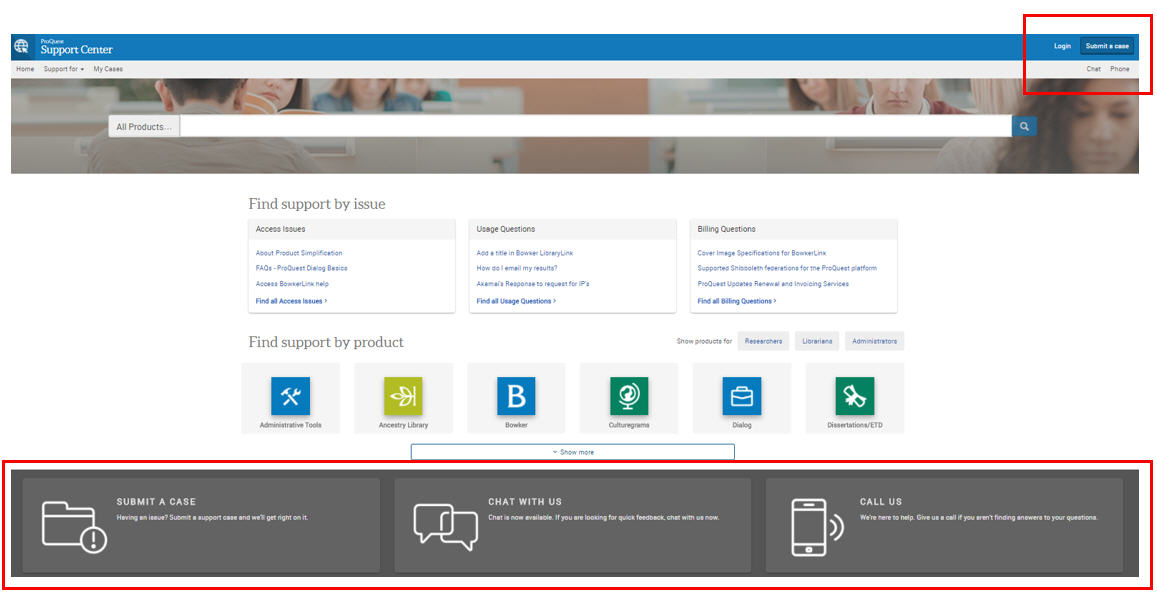Expand the Support for menu
This screenshot has height=599, width=1157.
click(63, 69)
